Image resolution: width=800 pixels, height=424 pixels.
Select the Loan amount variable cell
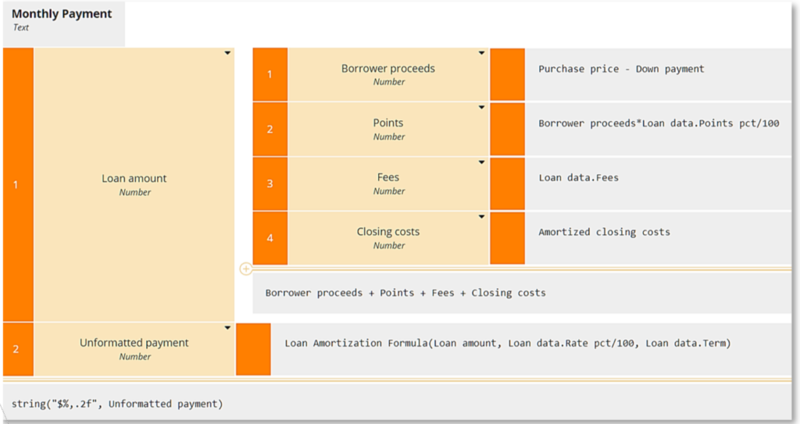(x=134, y=184)
